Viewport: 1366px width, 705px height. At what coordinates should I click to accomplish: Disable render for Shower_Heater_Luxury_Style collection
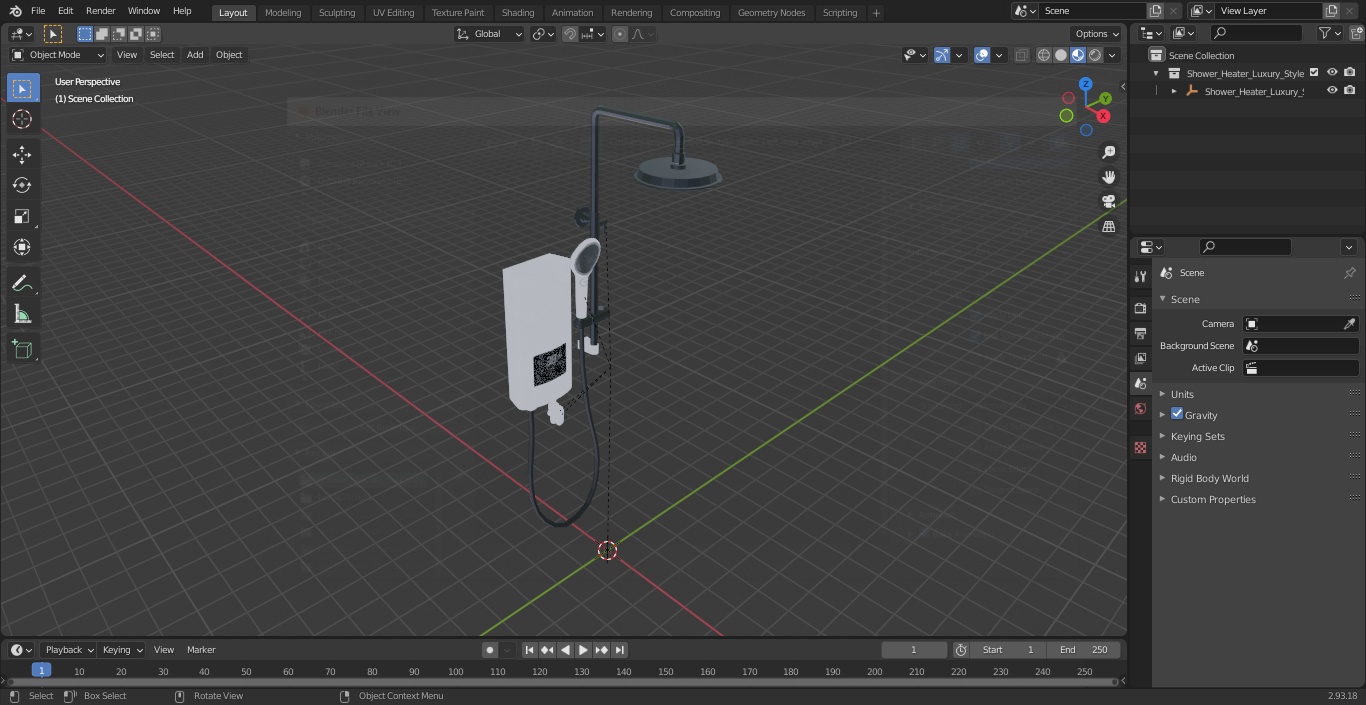pos(1350,73)
